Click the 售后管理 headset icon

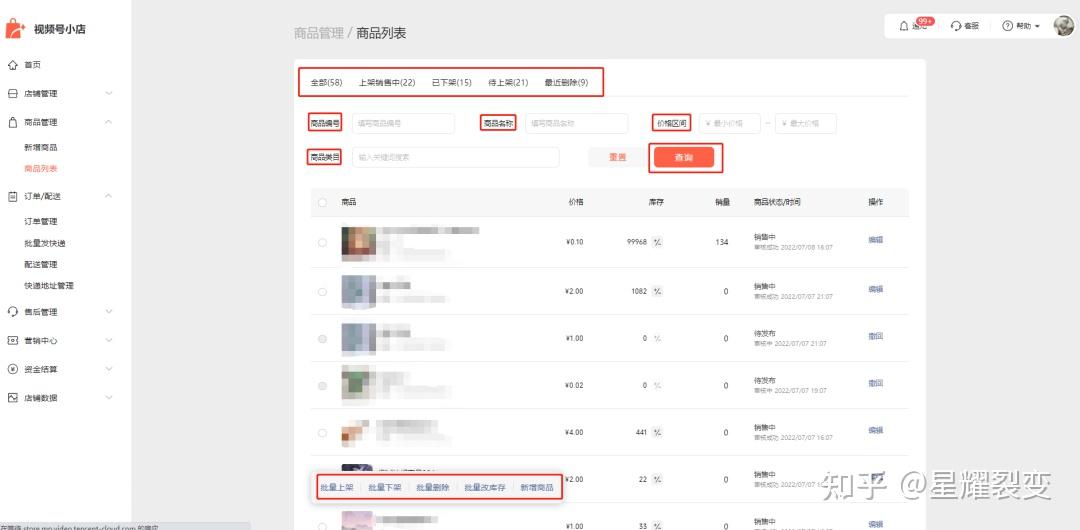coord(12,312)
